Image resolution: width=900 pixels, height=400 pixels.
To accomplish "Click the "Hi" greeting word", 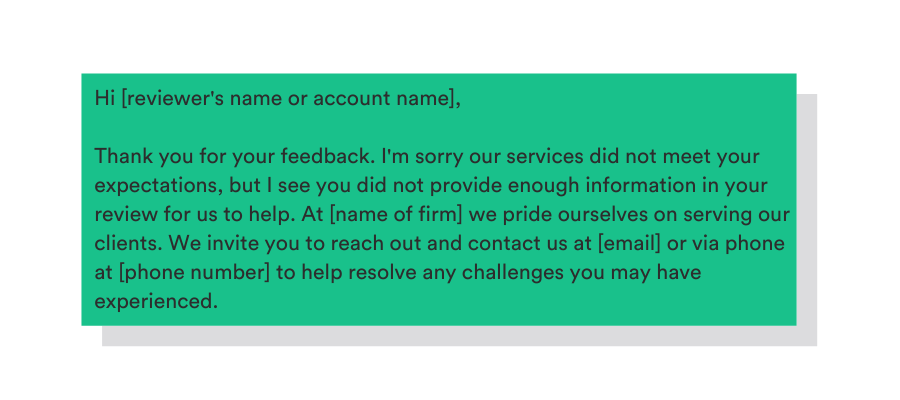I will [x=104, y=99].
